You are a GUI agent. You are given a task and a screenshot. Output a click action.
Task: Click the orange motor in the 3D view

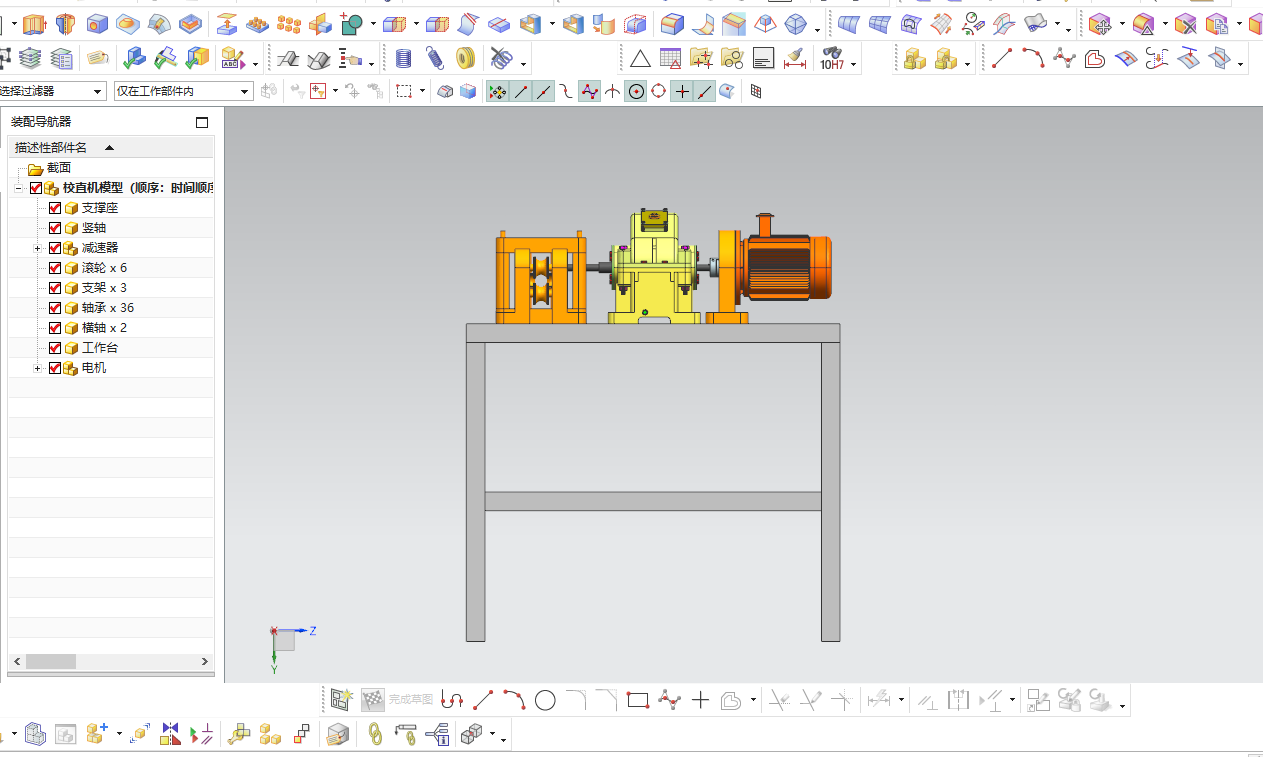pos(785,266)
